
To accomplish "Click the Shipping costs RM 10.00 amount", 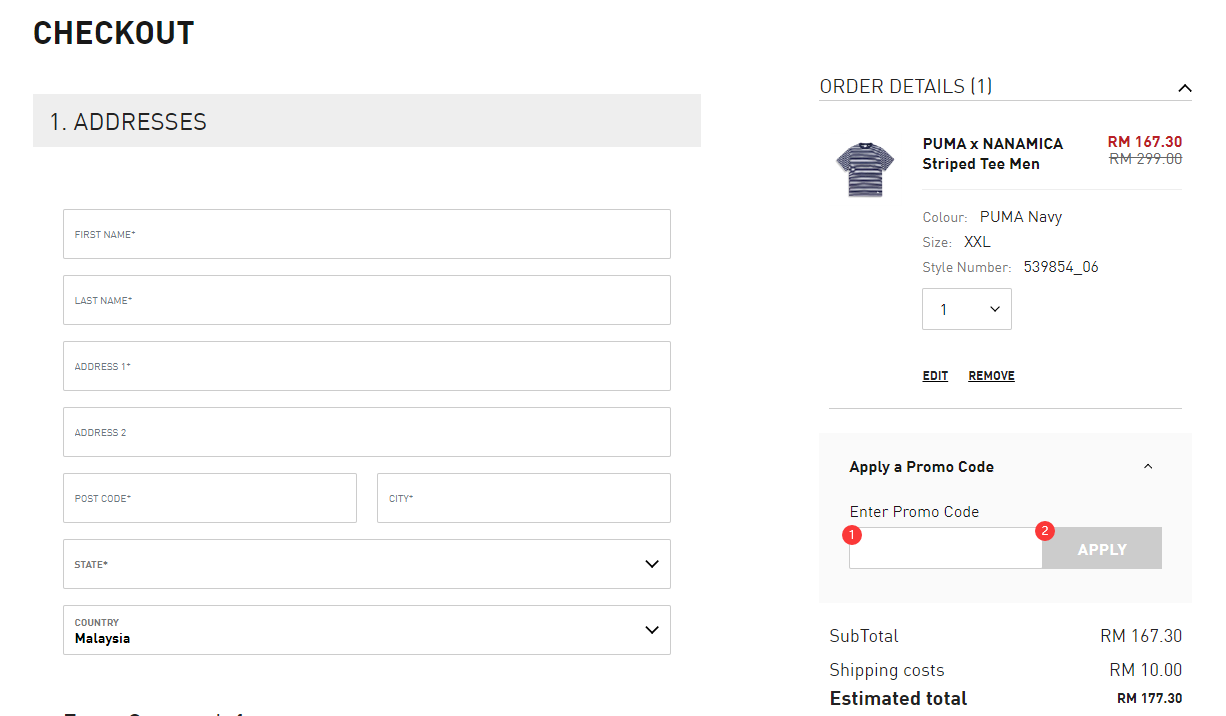I will point(1146,670).
